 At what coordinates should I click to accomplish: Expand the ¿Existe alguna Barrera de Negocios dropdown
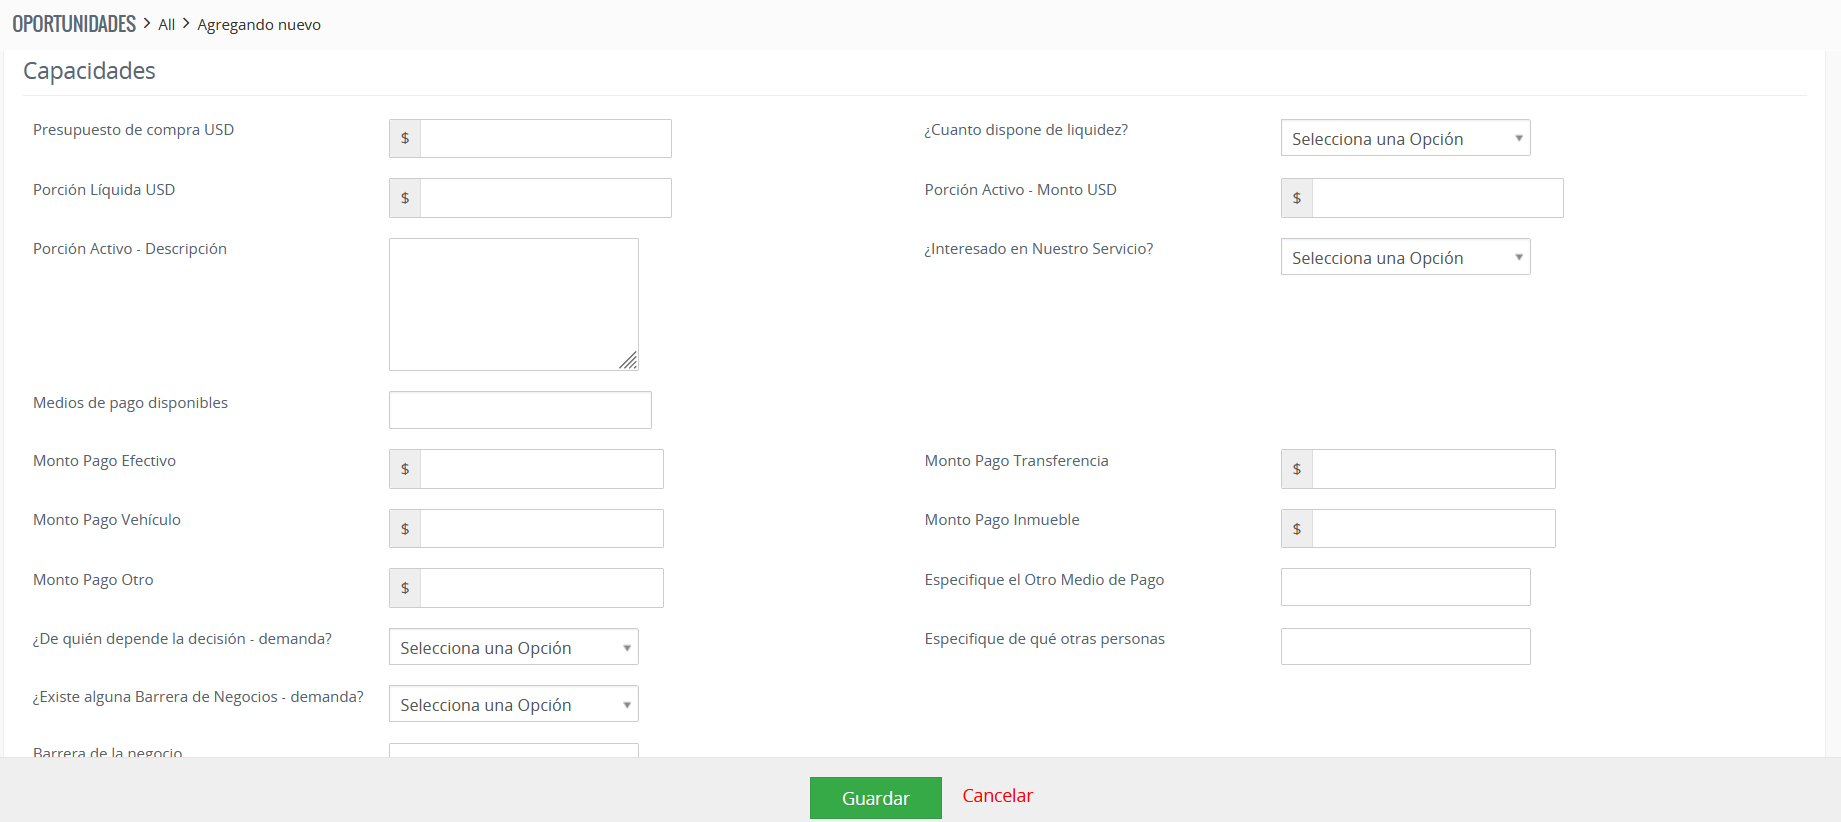point(513,704)
